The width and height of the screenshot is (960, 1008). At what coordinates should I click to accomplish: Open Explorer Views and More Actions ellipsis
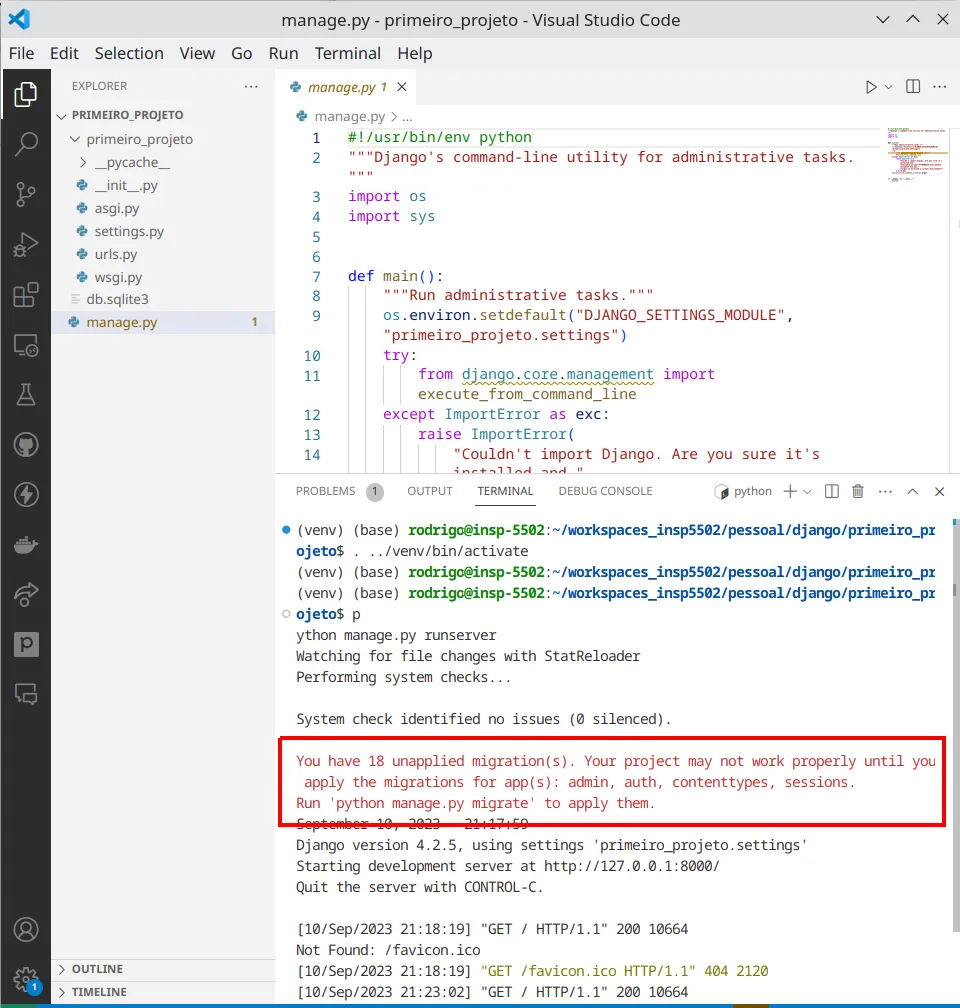[x=251, y=86]
